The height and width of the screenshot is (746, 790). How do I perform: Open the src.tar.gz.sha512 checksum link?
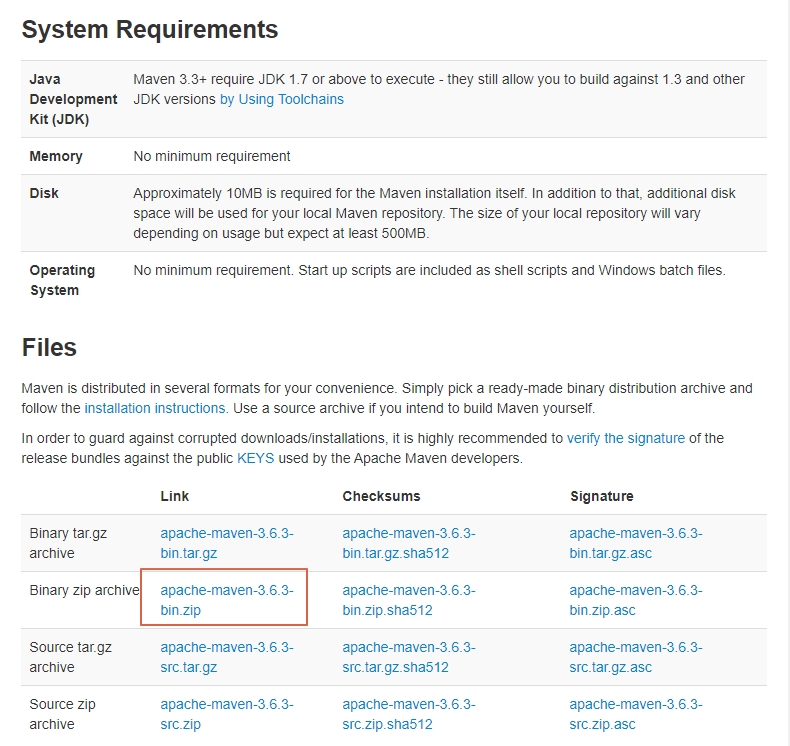[x=409, y=657]
